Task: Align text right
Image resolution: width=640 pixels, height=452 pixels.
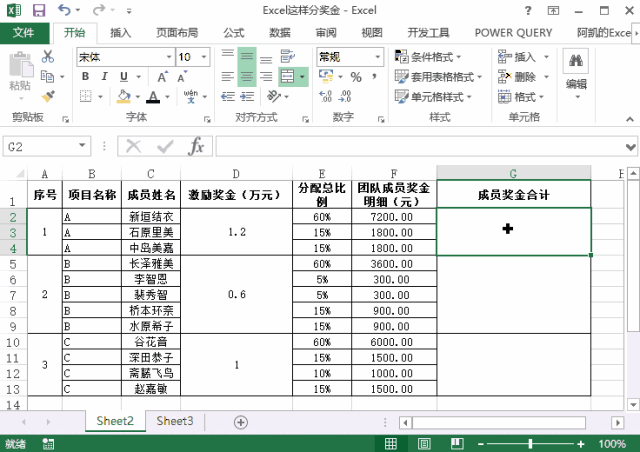Action: [266, 76]
